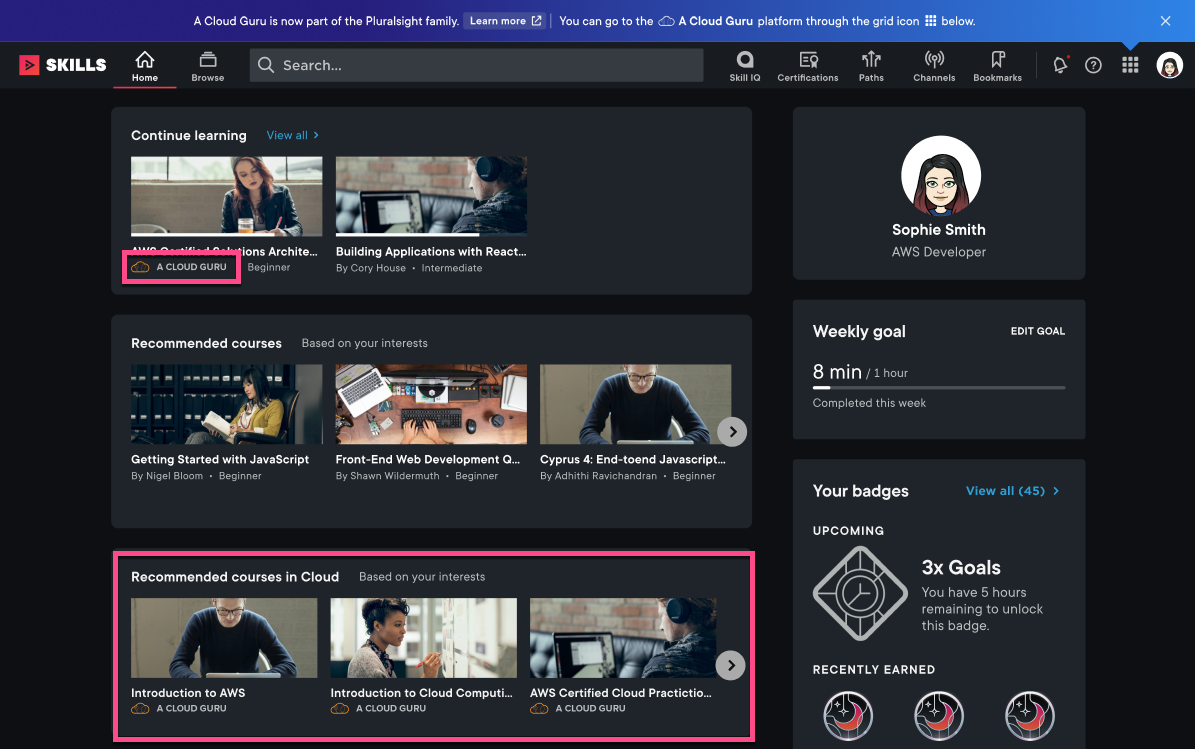Open AWS Certified Solutions Architect course thumbnail
Screen dimensions: 1195x749
click(226, 196)
